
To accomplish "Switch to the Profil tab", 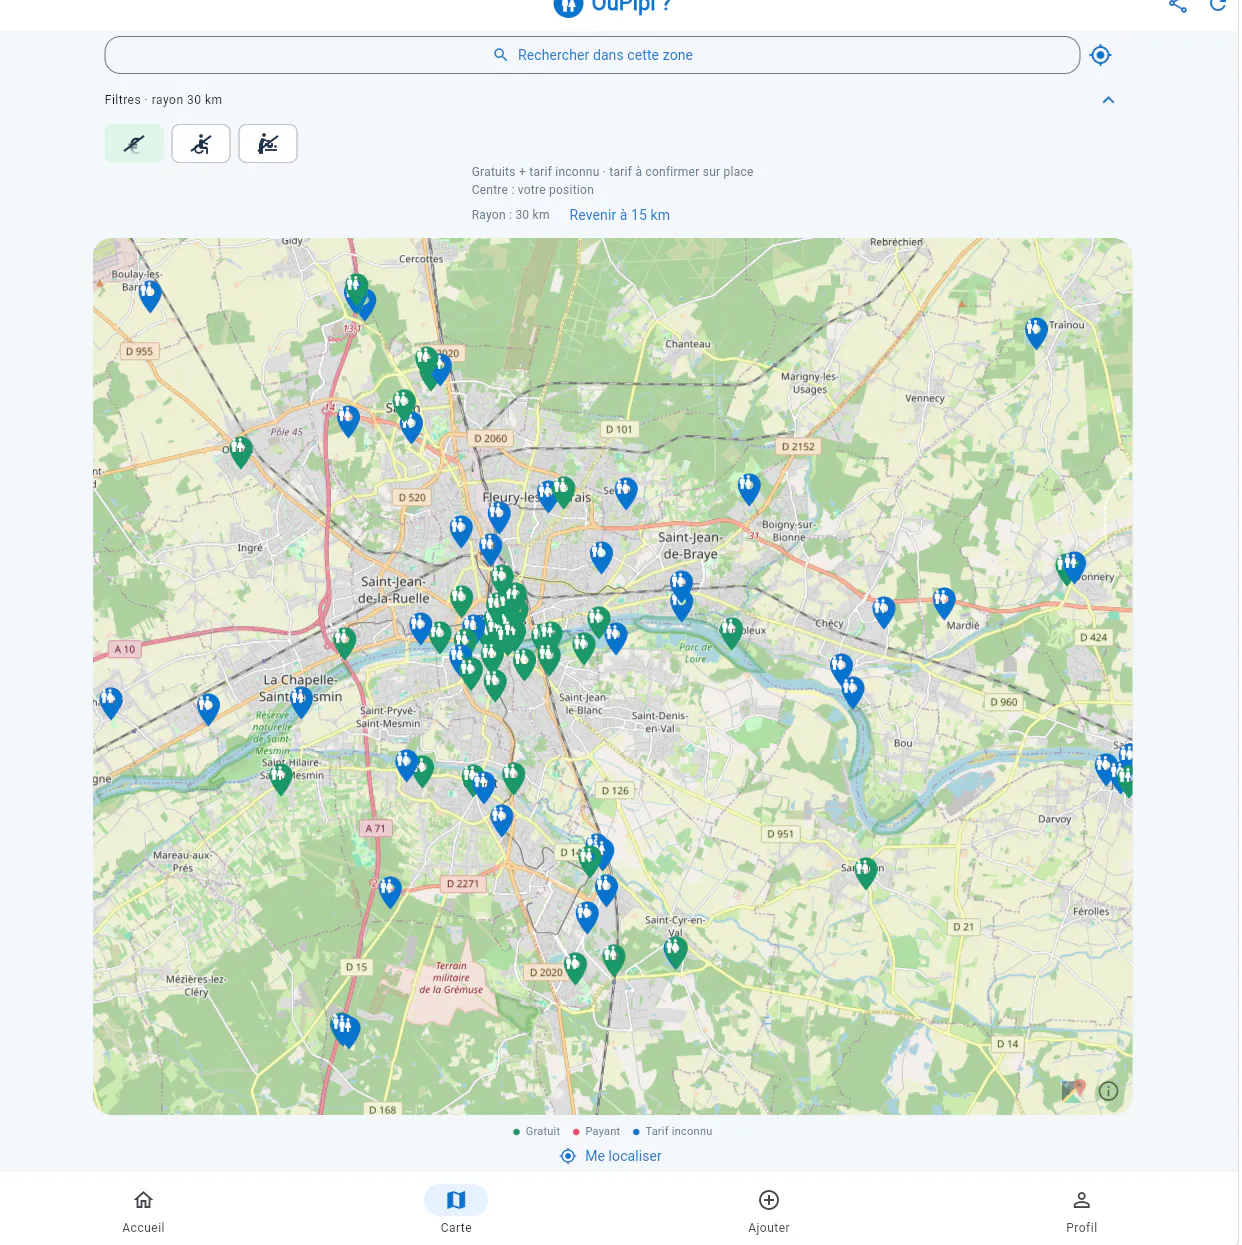I will [1081, 1211].
